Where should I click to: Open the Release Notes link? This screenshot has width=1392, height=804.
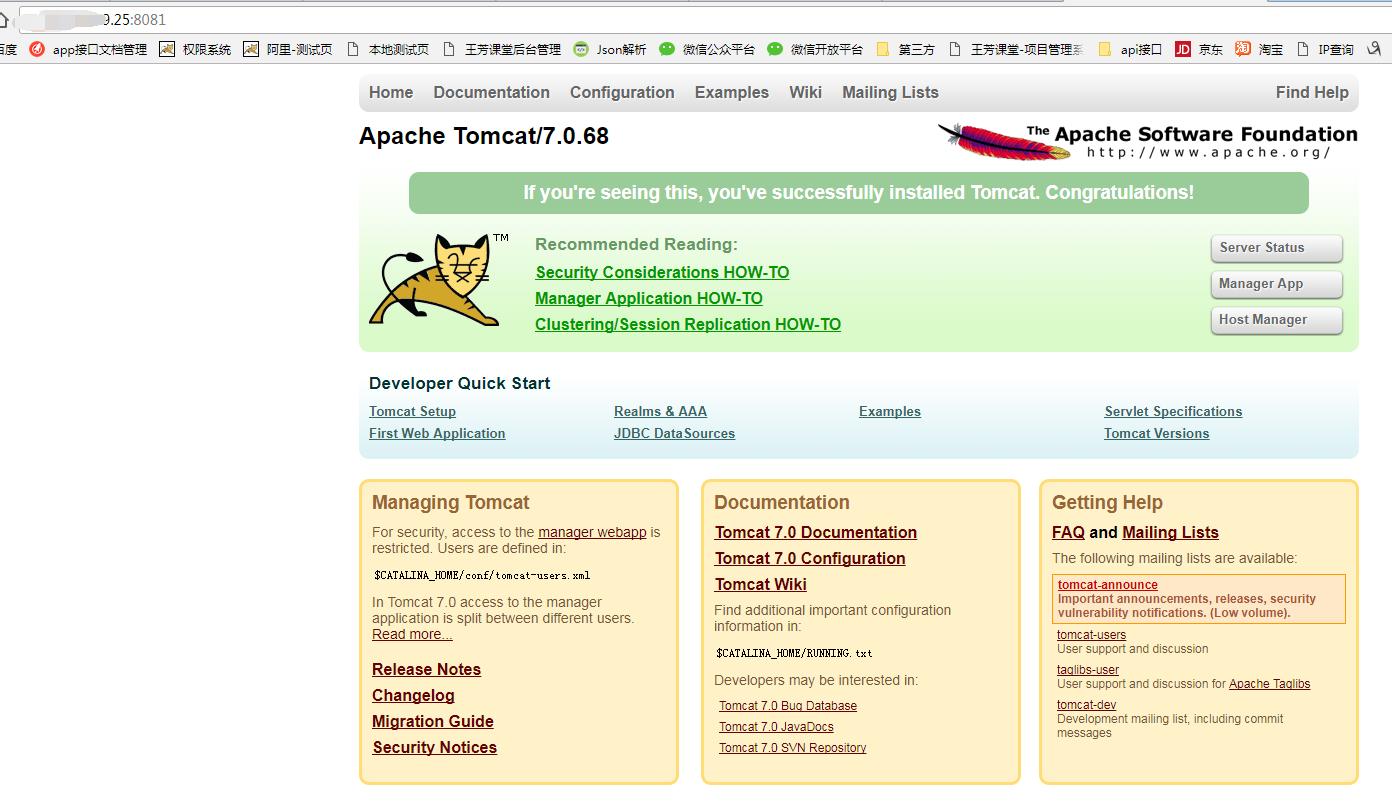[426, 669]
